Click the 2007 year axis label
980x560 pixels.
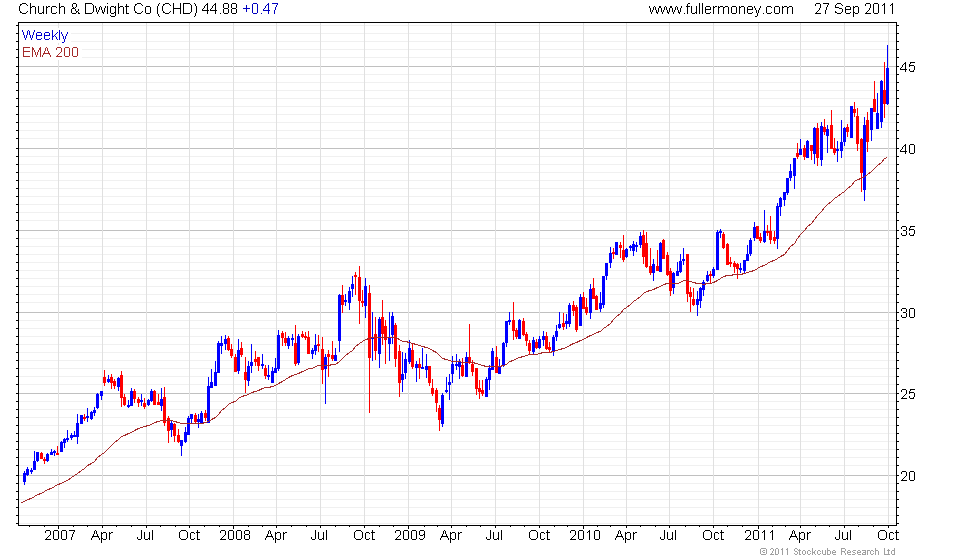pyautogui.click(x=60, y=536)
